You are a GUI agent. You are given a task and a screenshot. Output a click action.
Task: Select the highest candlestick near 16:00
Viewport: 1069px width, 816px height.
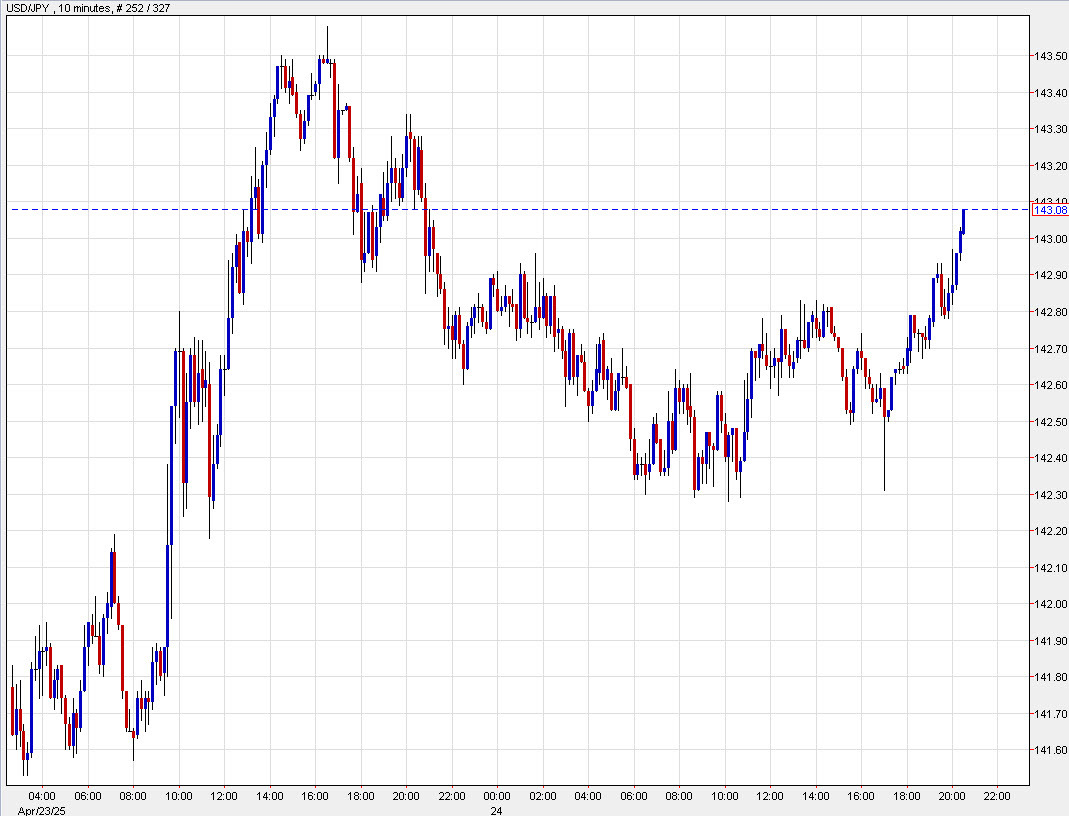click(x=326, y=50)
